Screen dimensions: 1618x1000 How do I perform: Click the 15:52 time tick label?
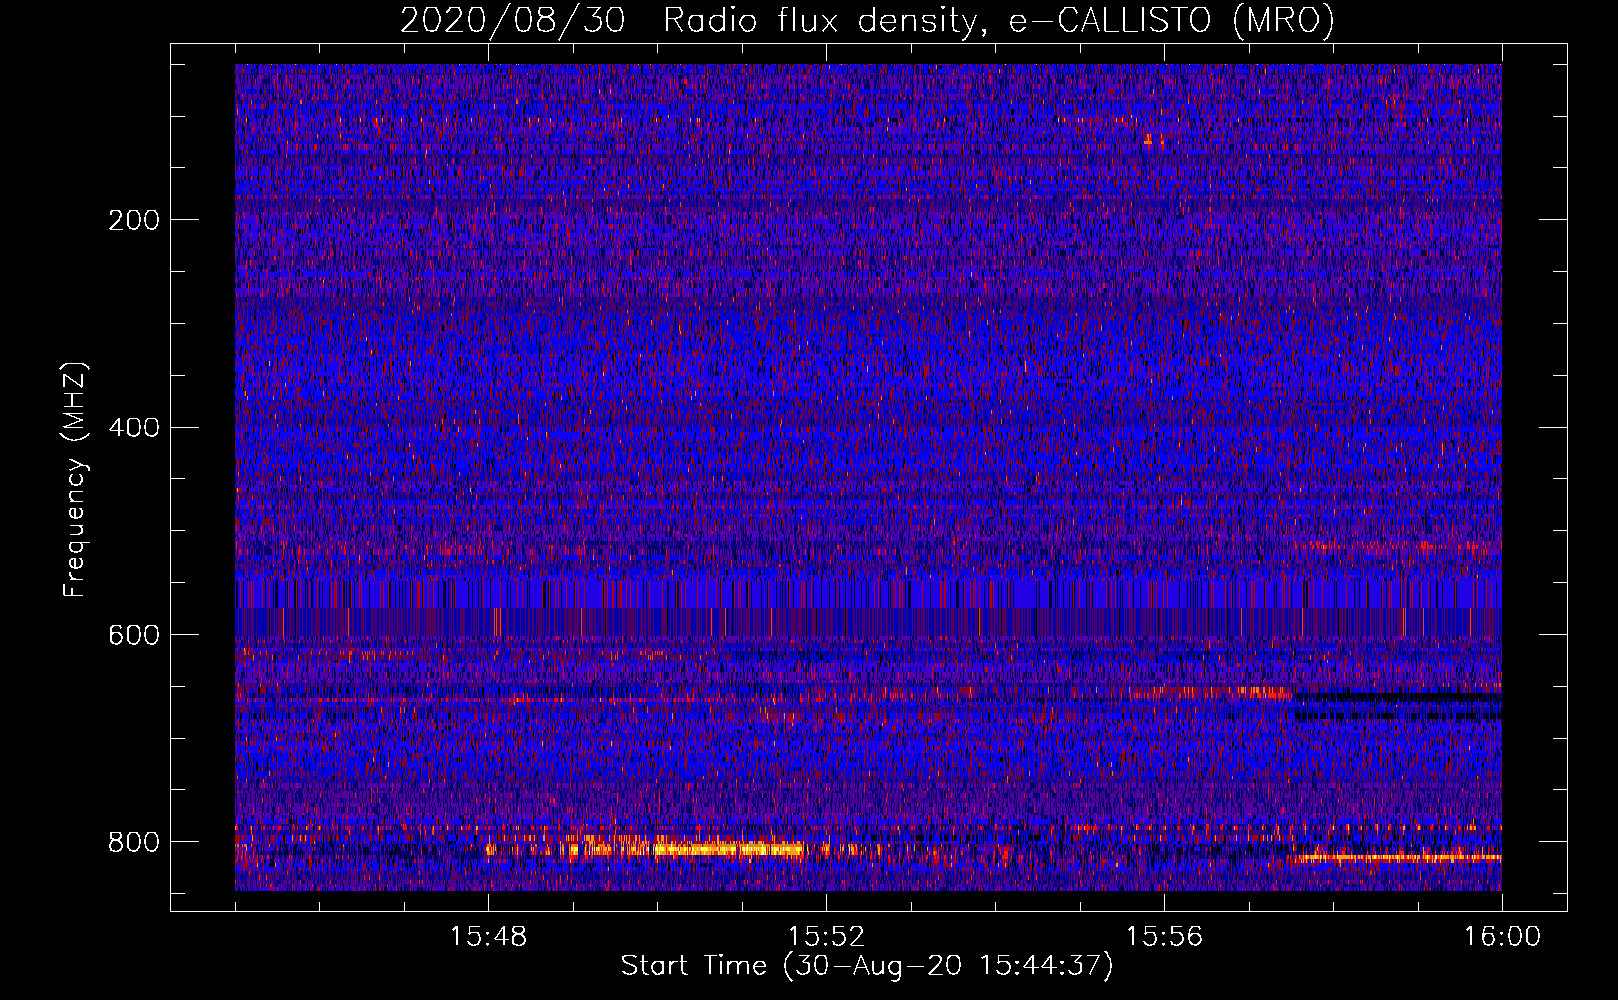(x=826, y=936)
